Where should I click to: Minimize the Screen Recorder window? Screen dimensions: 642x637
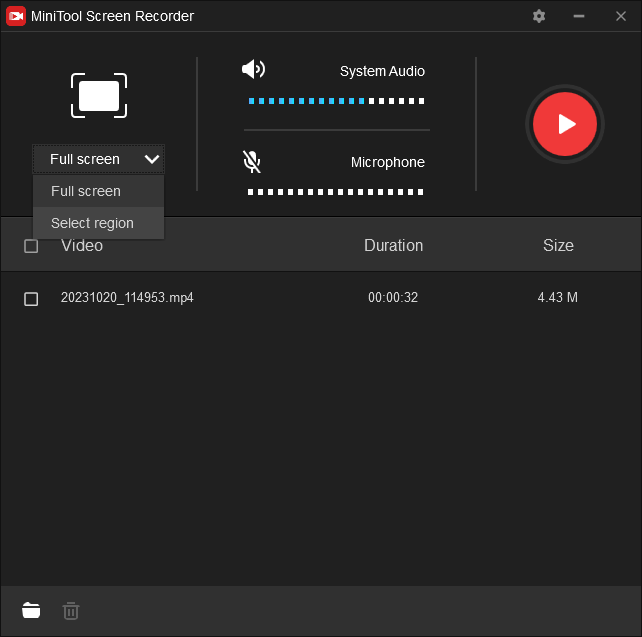point(579,16)
